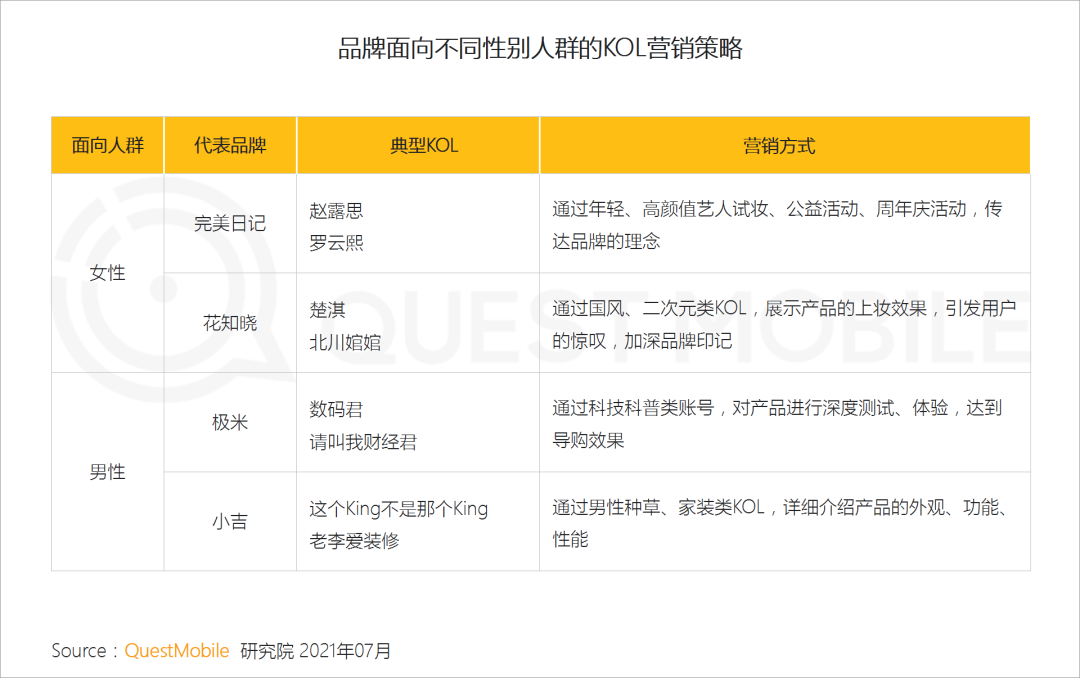
Task: Select the 面向人群 column header
Action: click(107, 145)
